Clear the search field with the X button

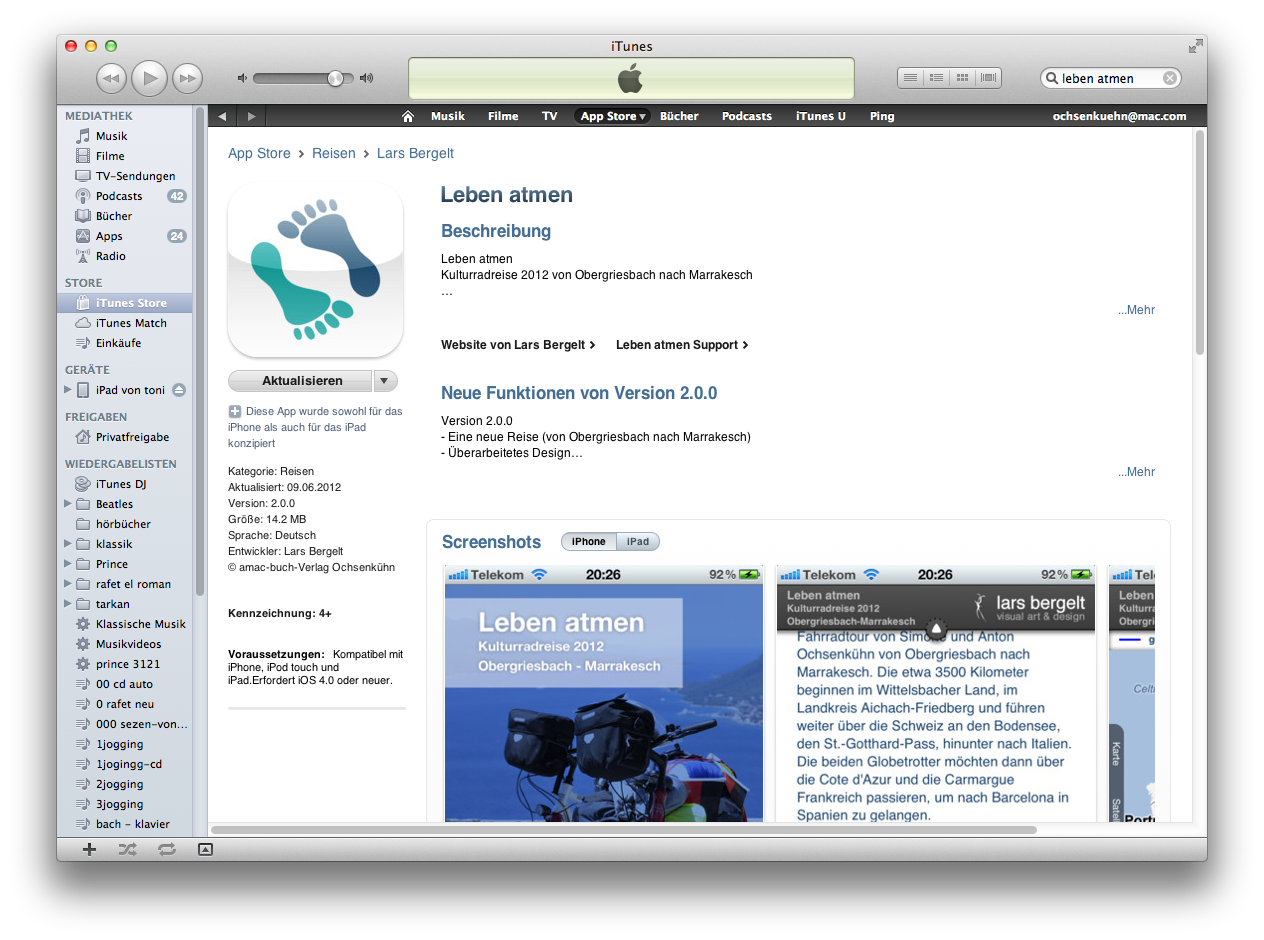1169,78
